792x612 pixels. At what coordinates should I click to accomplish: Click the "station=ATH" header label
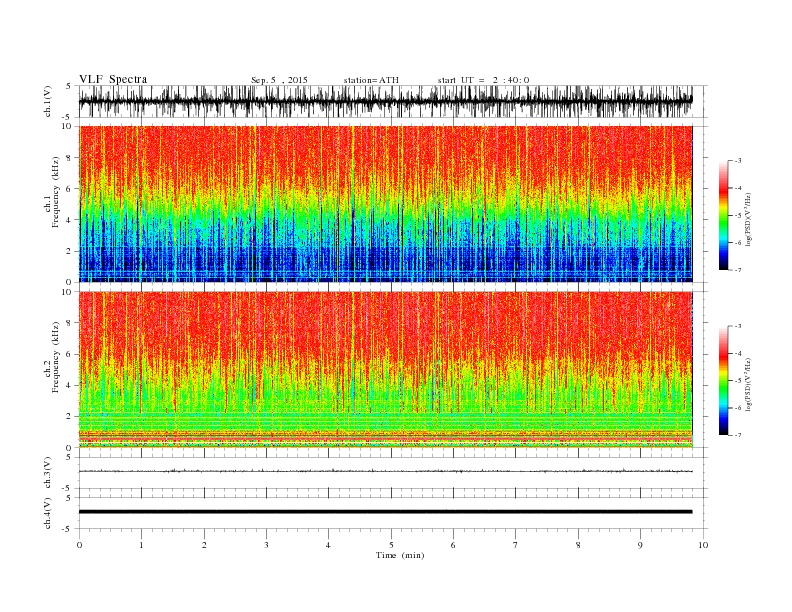[371, 80]
